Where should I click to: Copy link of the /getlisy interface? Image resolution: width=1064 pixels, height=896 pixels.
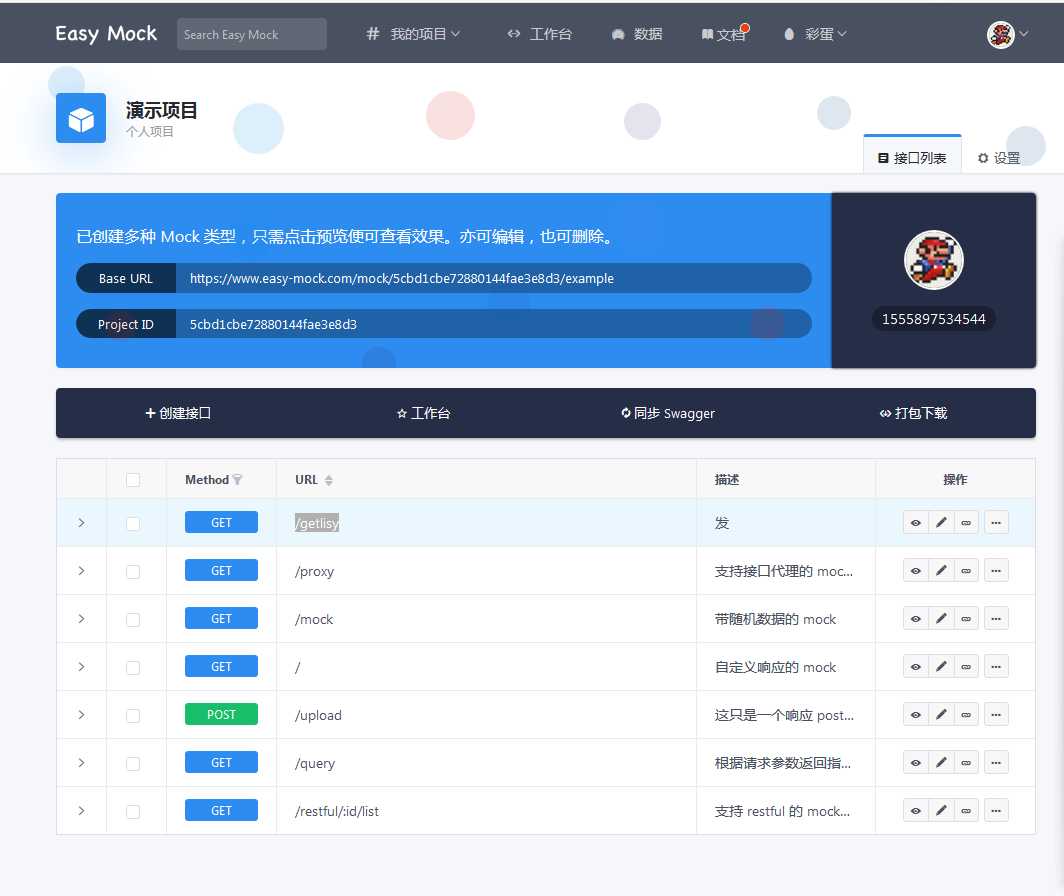(966, 523)
